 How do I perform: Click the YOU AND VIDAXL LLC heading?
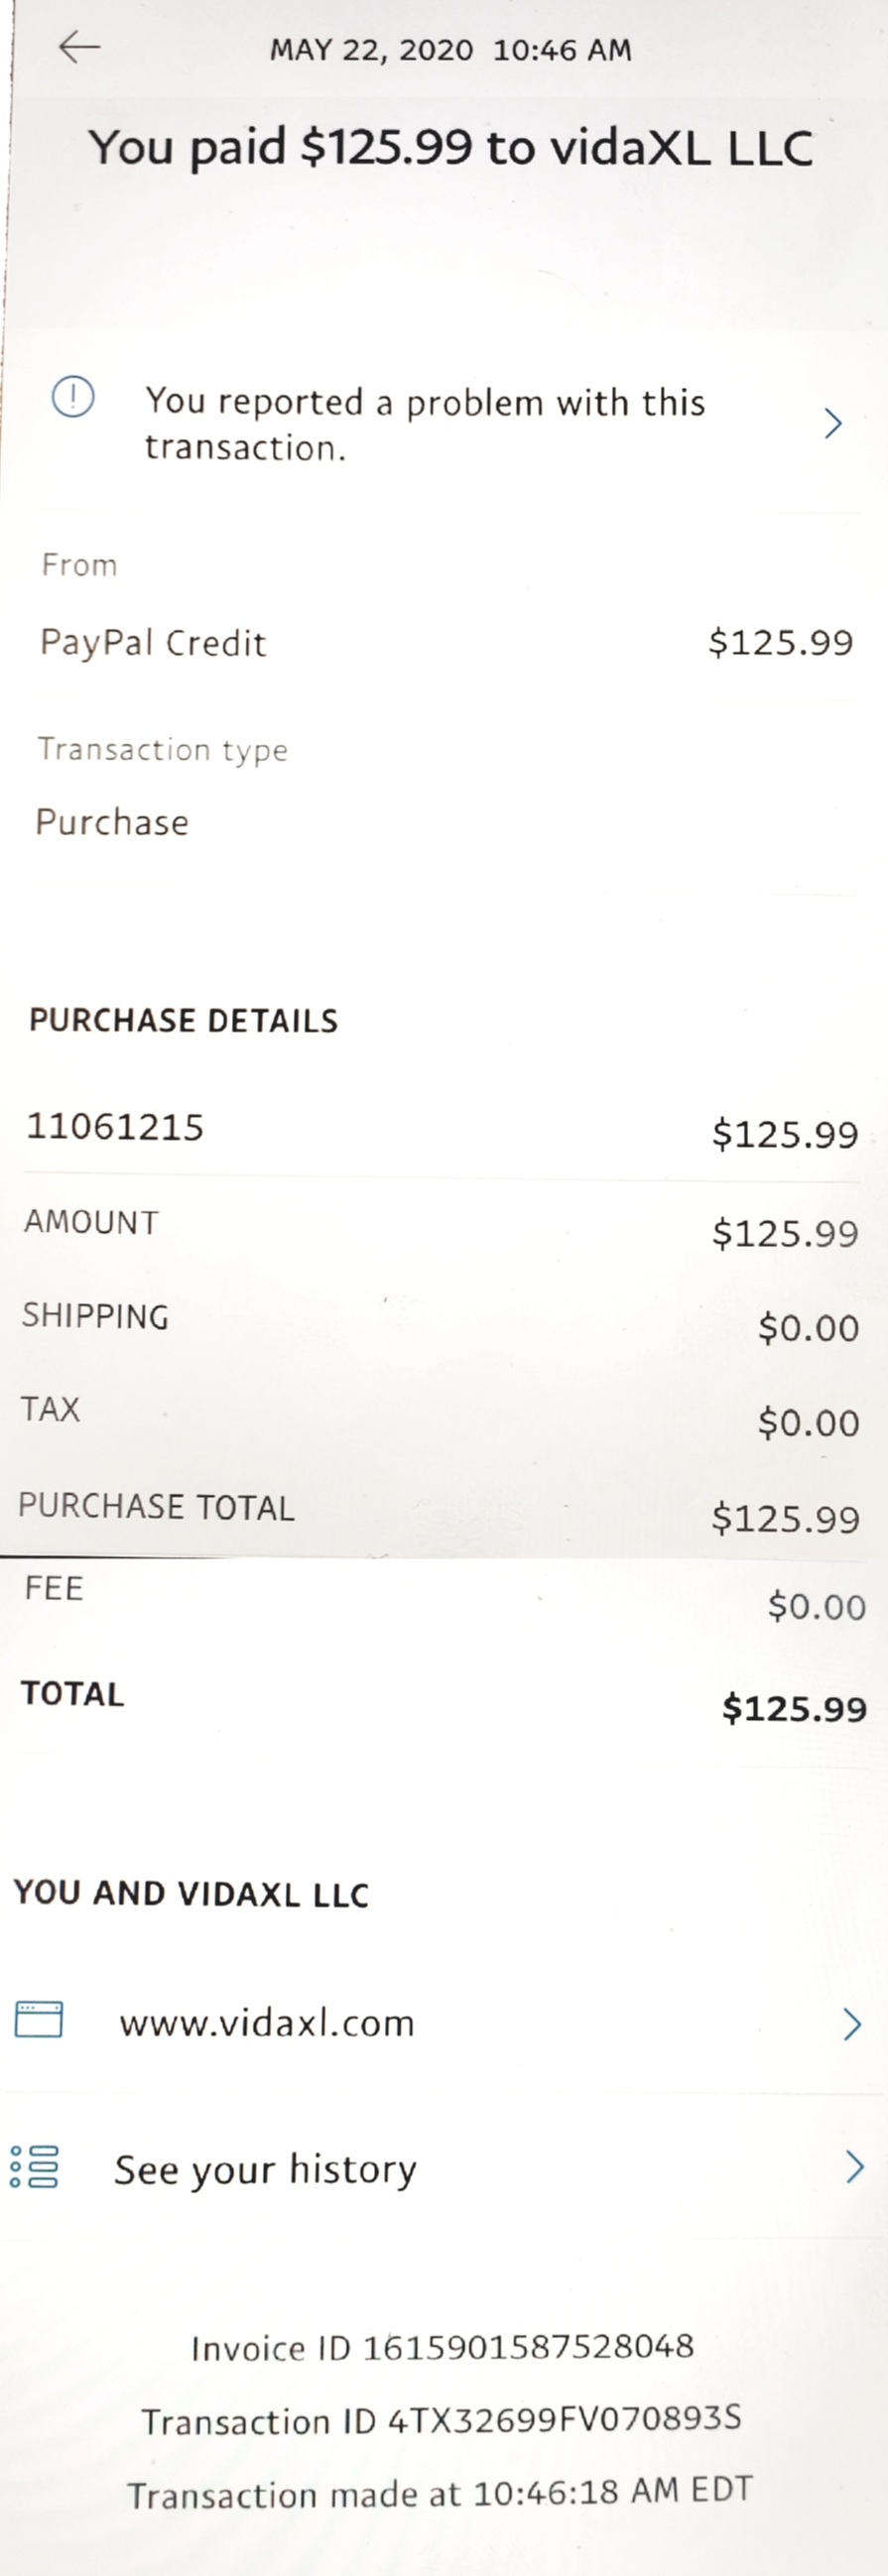coord(191,1893)
